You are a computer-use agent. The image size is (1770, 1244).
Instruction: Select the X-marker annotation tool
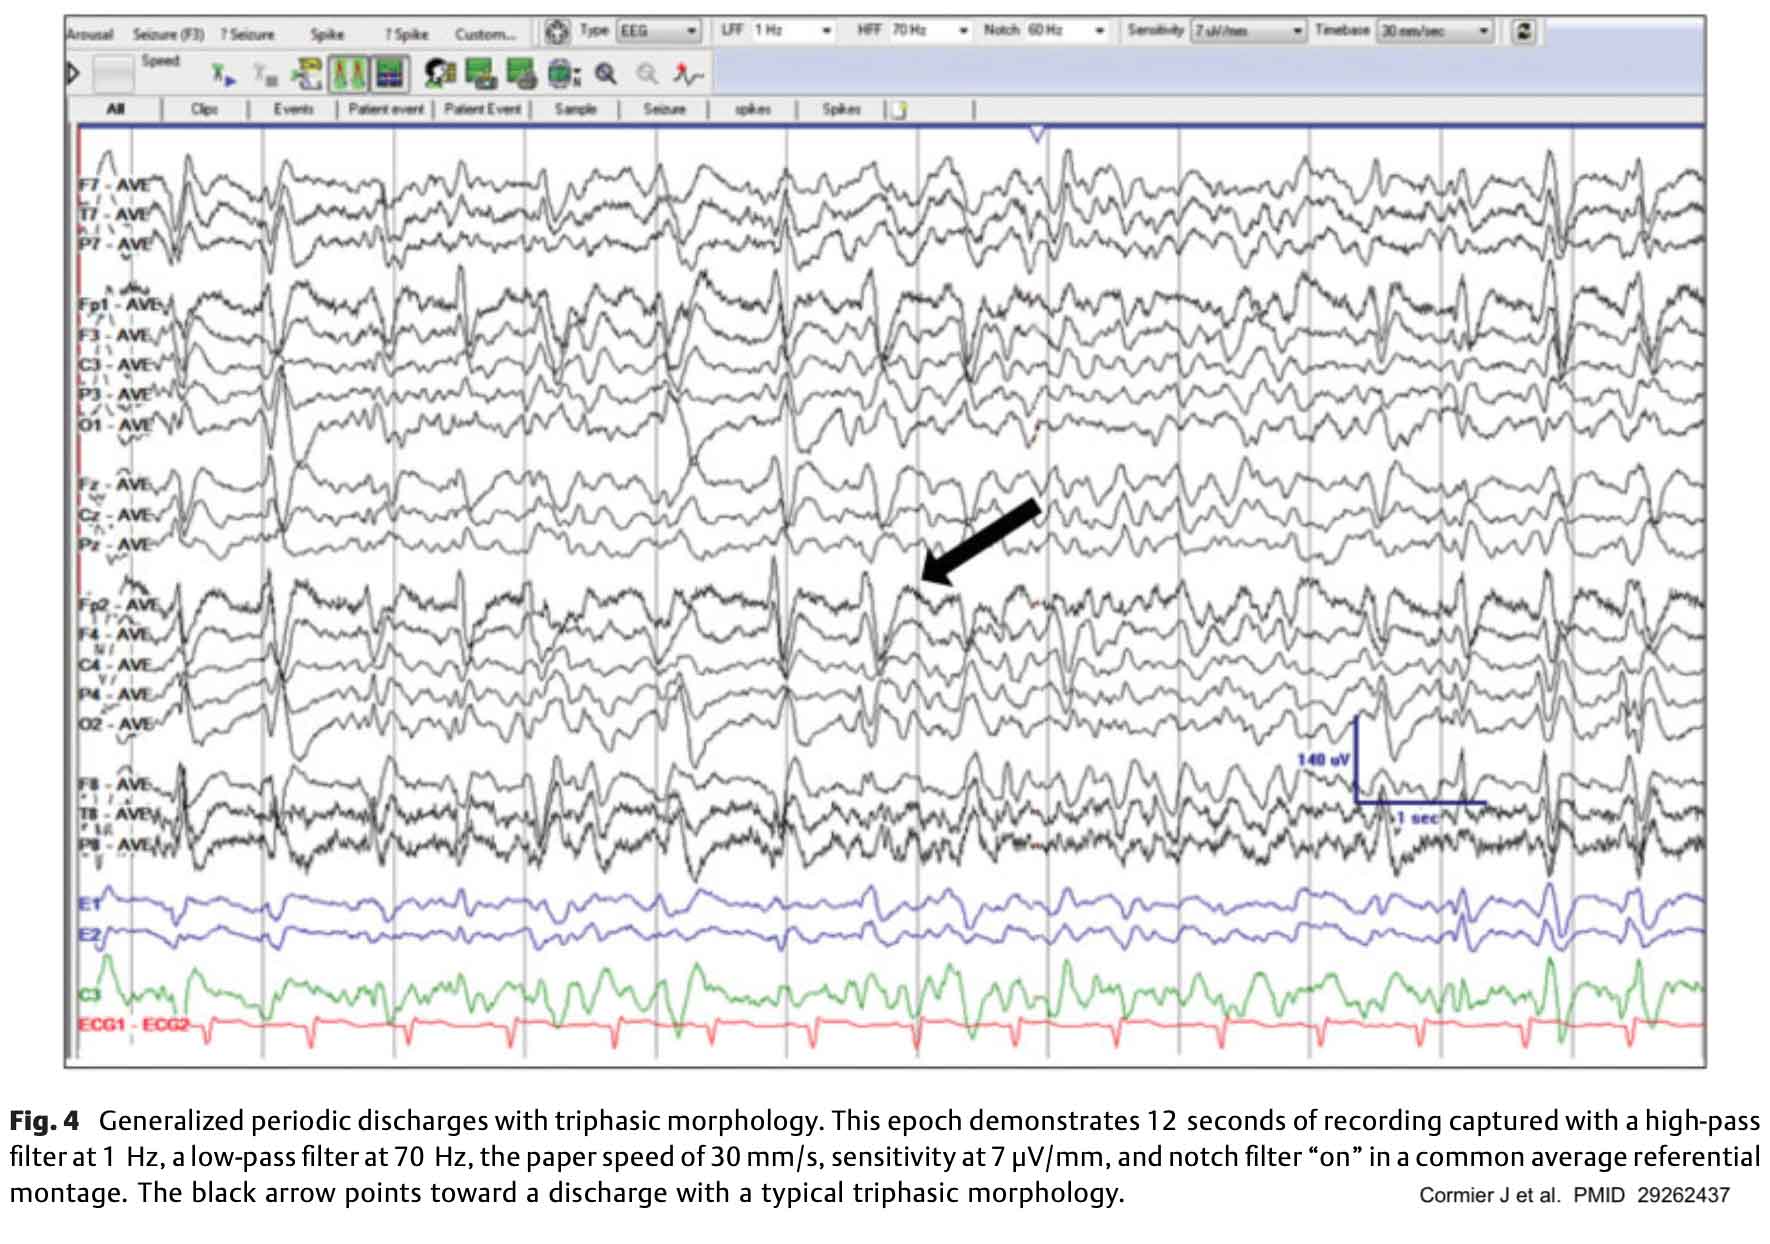pos(219,73)
